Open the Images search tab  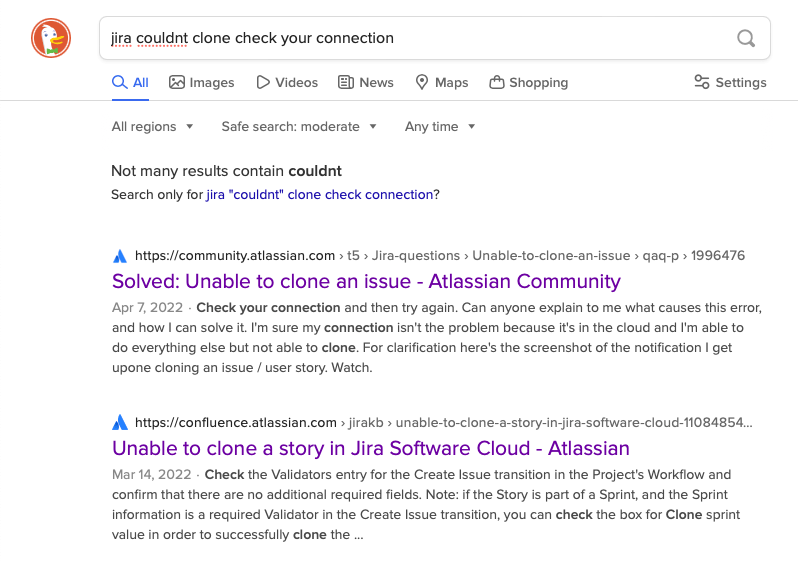(201, 83)
